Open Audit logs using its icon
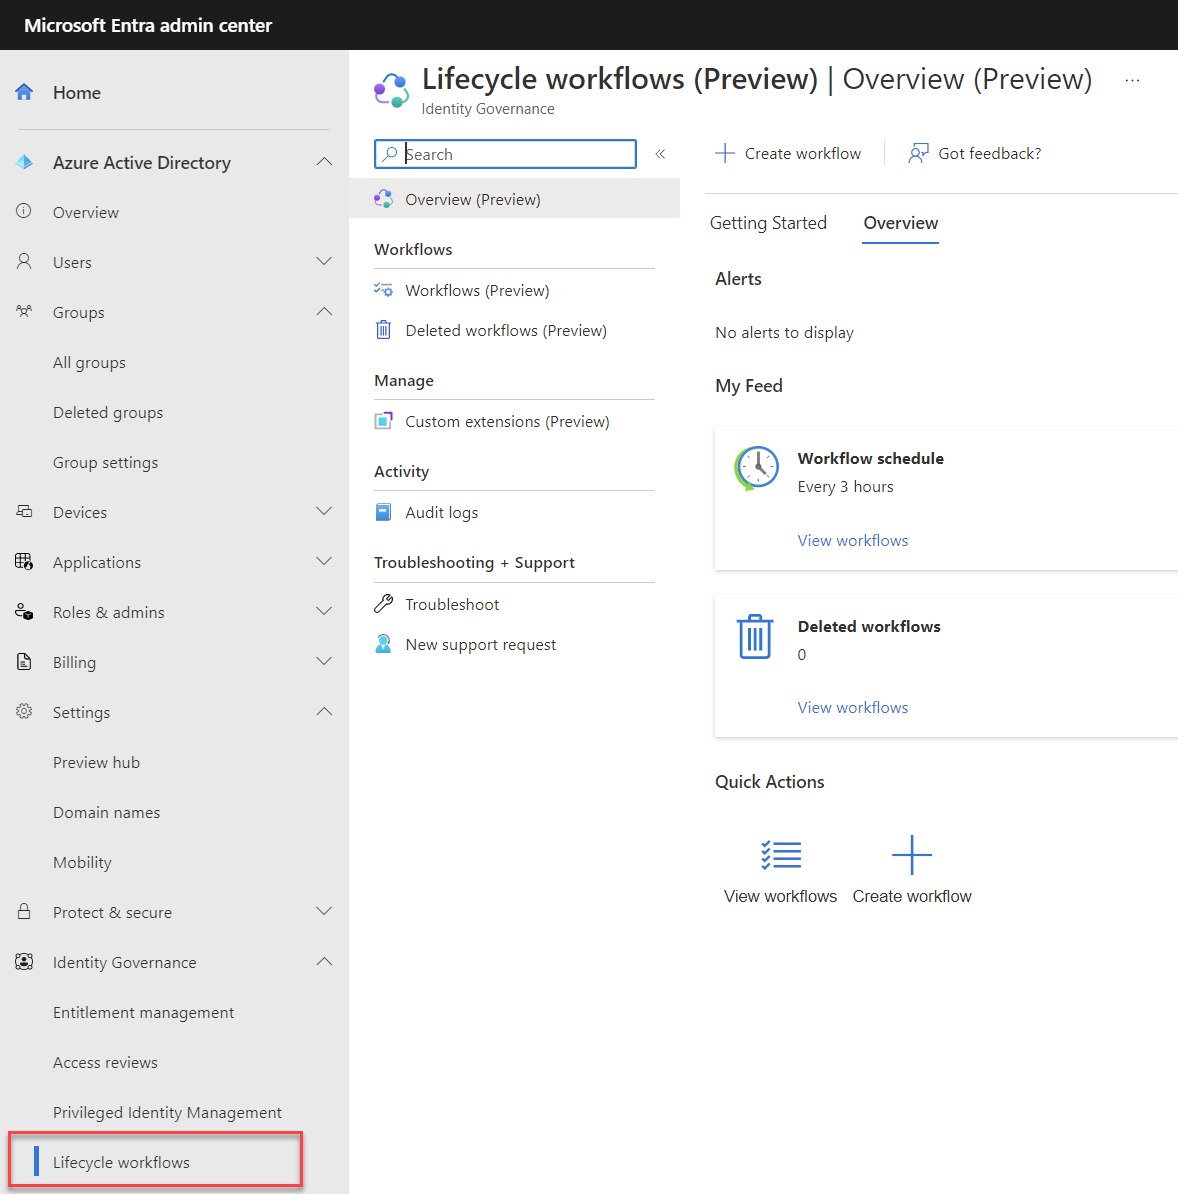The image size is (1178, 1194). click(x=383, y=511)
